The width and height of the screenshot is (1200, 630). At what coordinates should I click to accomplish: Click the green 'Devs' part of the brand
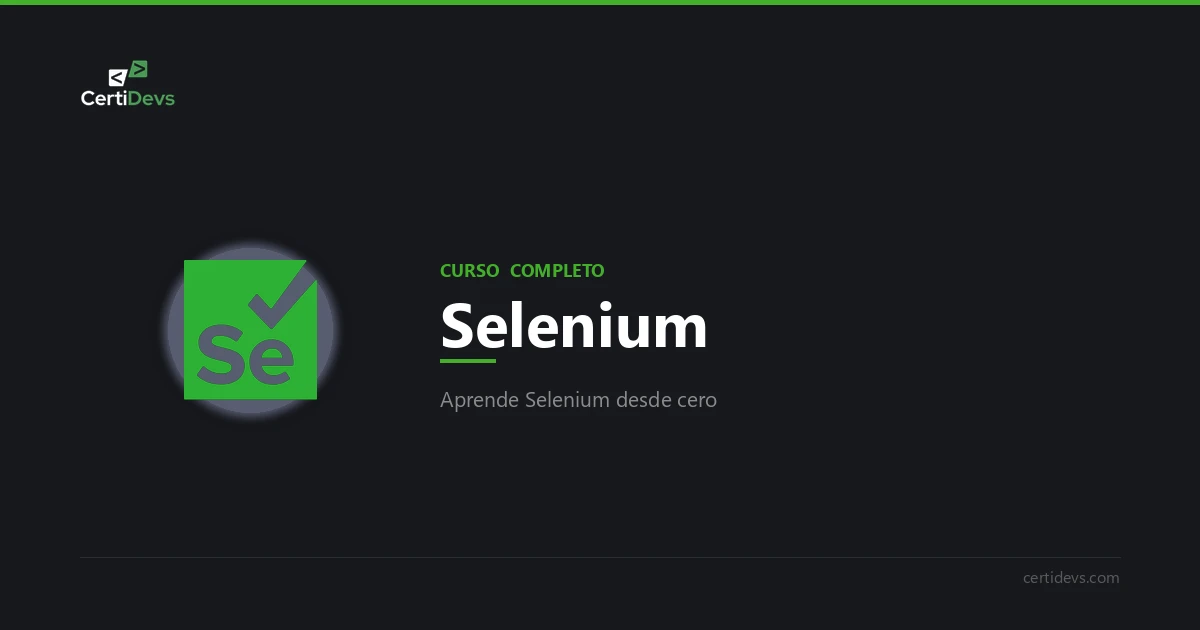point(152,98)
